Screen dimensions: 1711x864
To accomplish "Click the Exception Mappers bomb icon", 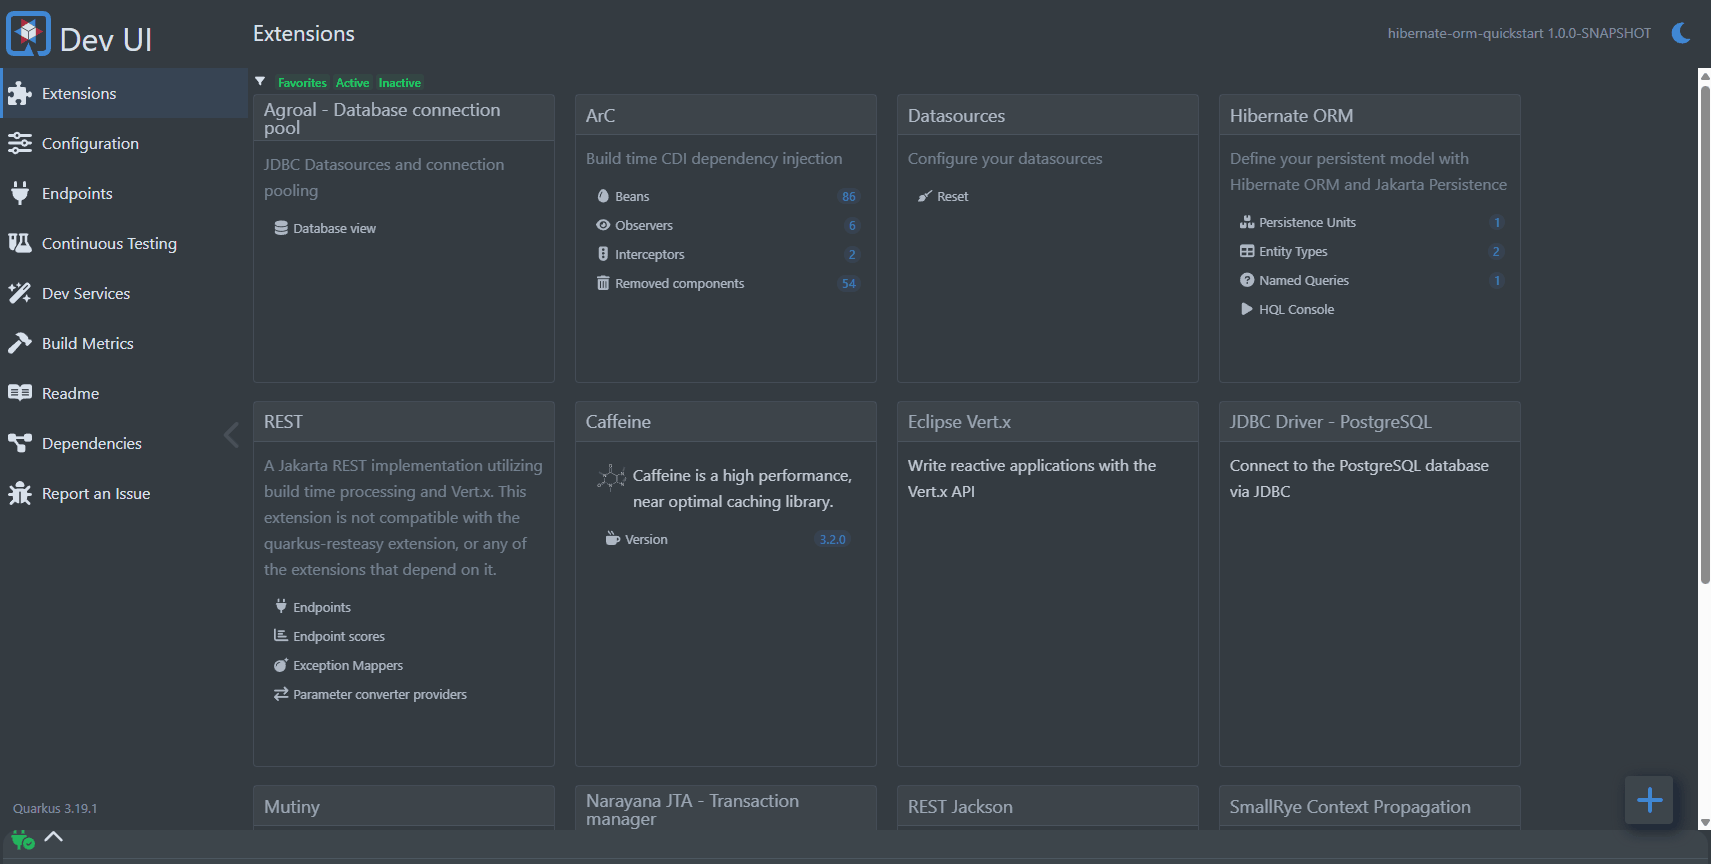I will click(281, 665).
